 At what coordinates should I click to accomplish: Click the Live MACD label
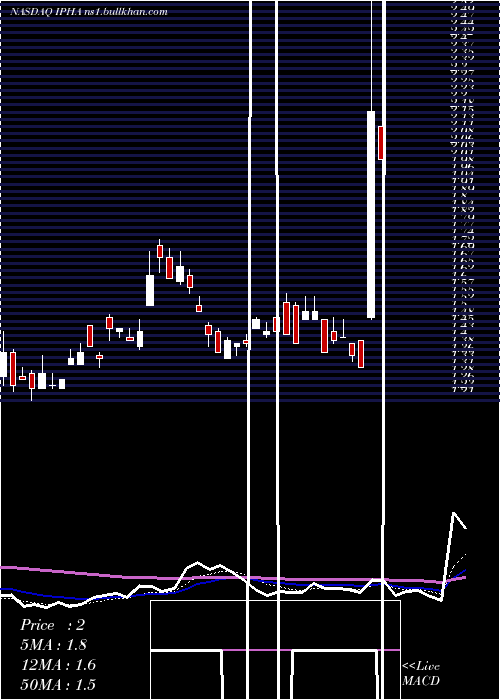pos(421,673)
